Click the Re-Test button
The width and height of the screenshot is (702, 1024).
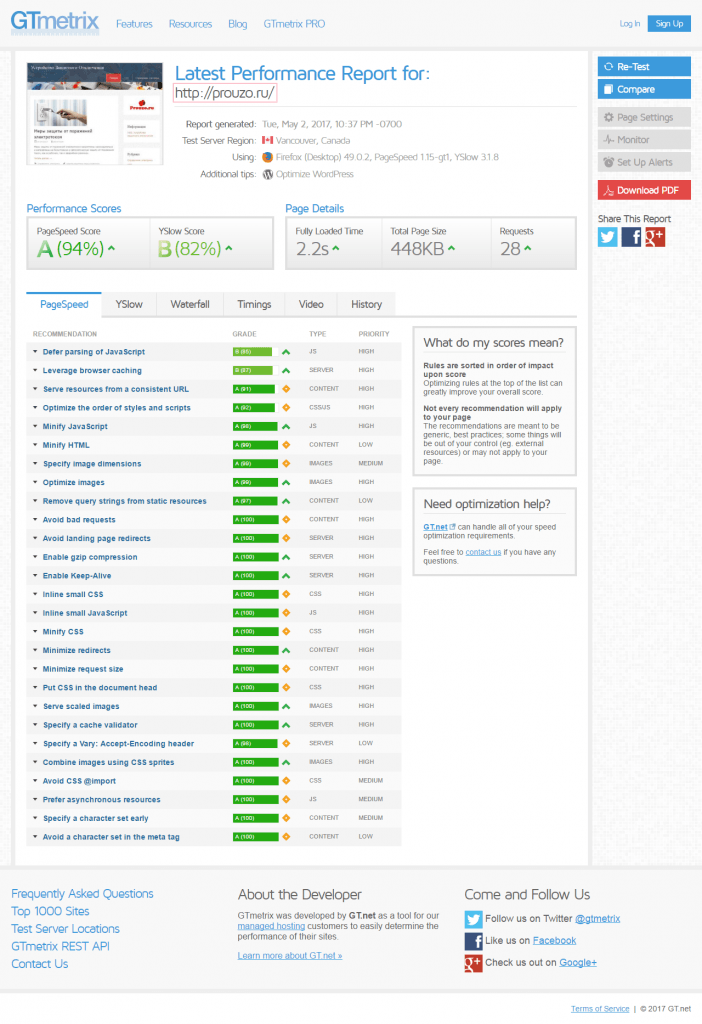[x=644, y=67]
